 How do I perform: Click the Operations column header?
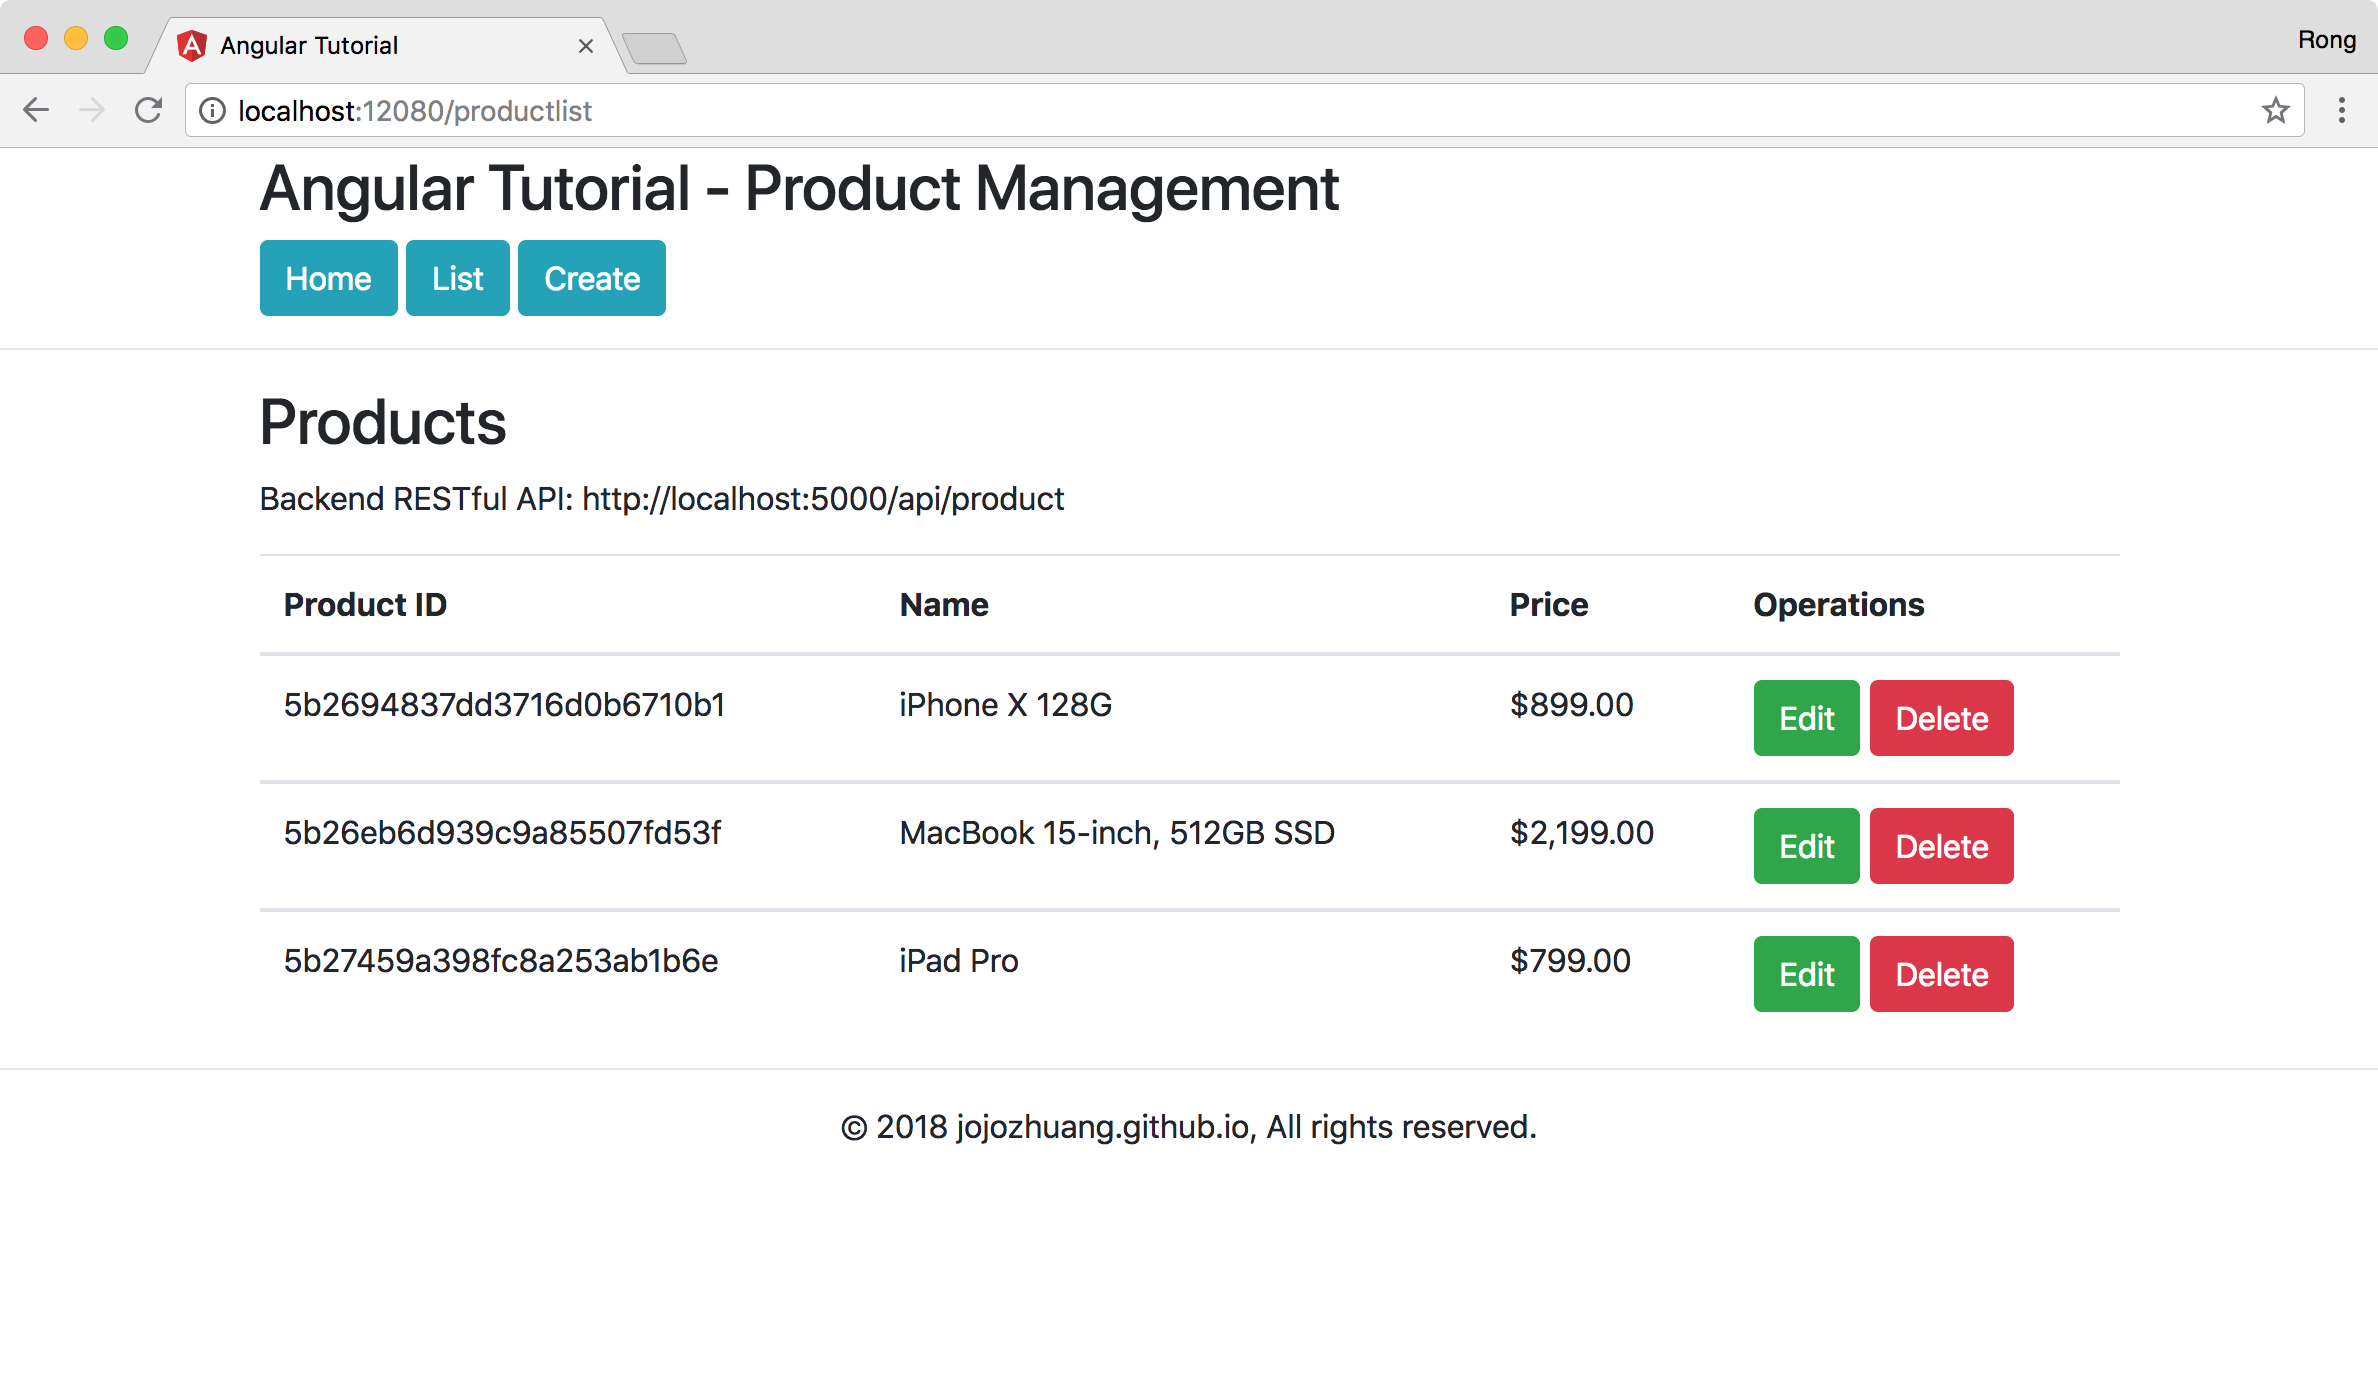click(x=1838, y=605)
